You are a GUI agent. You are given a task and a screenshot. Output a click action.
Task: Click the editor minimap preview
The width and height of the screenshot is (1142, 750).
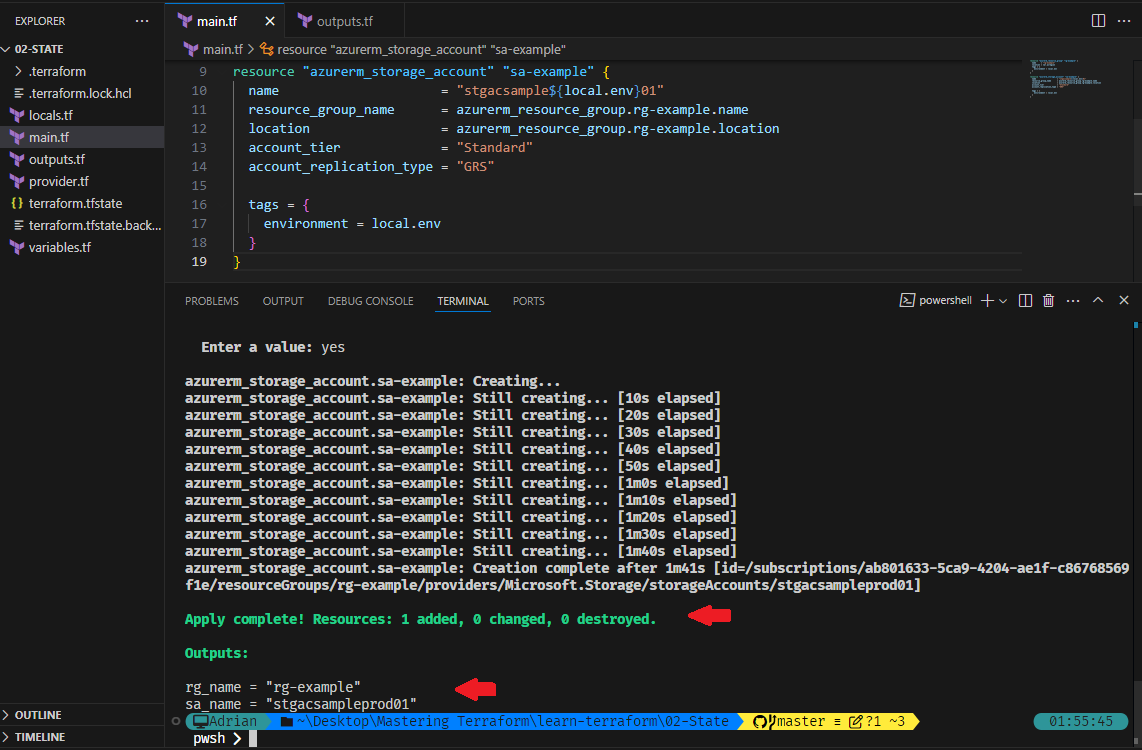click(1064, 77)
